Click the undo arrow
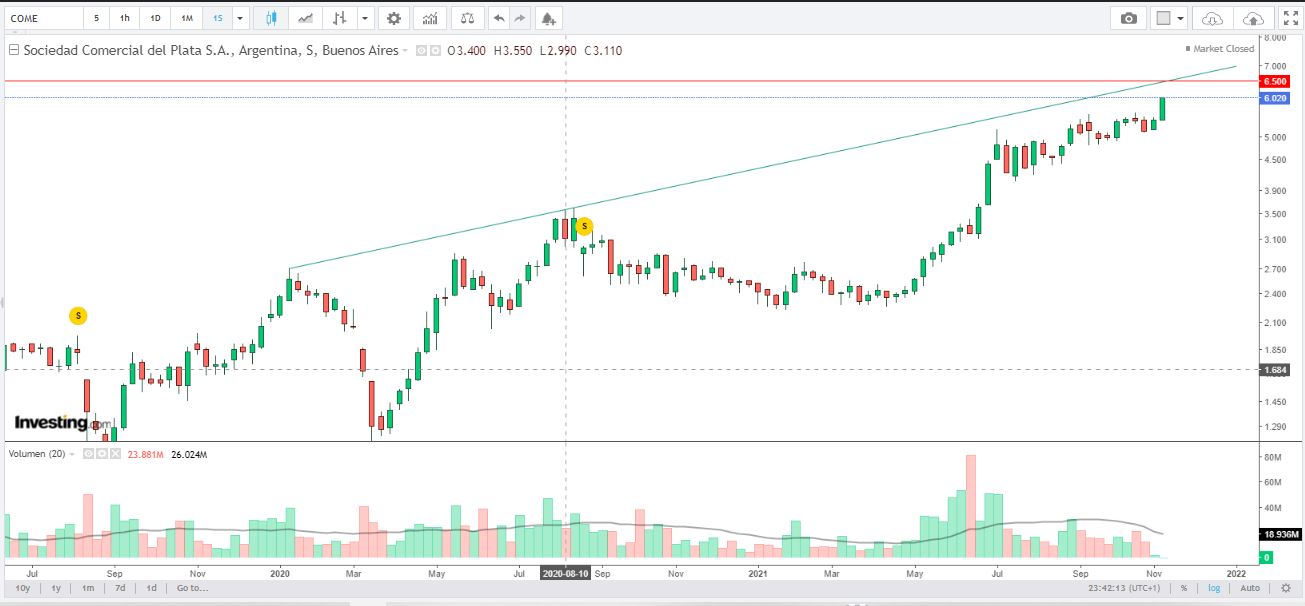The image size is (1305, 606). coord(498,18)
